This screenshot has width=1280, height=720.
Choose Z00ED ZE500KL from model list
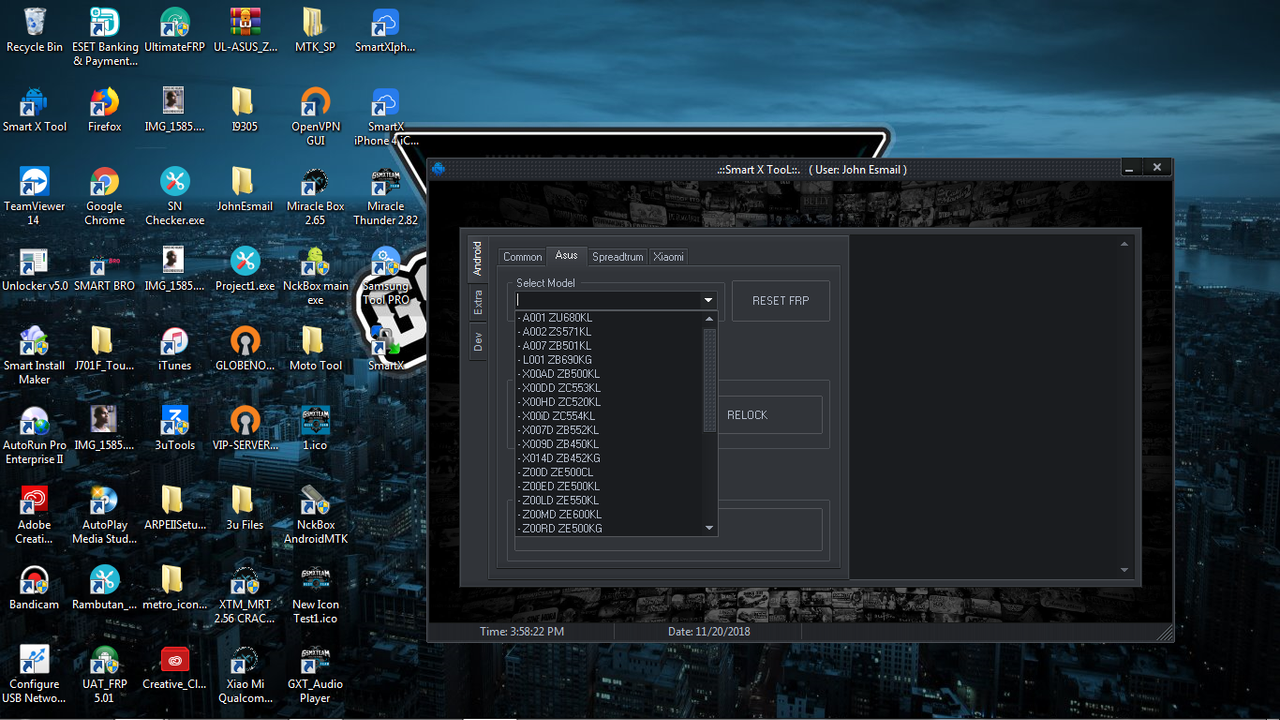tap(609, 486)
